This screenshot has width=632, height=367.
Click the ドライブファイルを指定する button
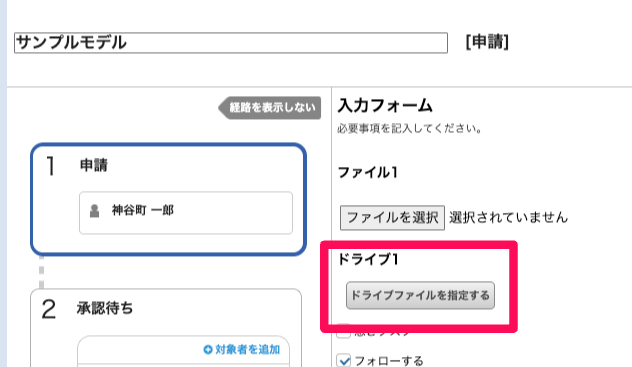click(420, 295)
